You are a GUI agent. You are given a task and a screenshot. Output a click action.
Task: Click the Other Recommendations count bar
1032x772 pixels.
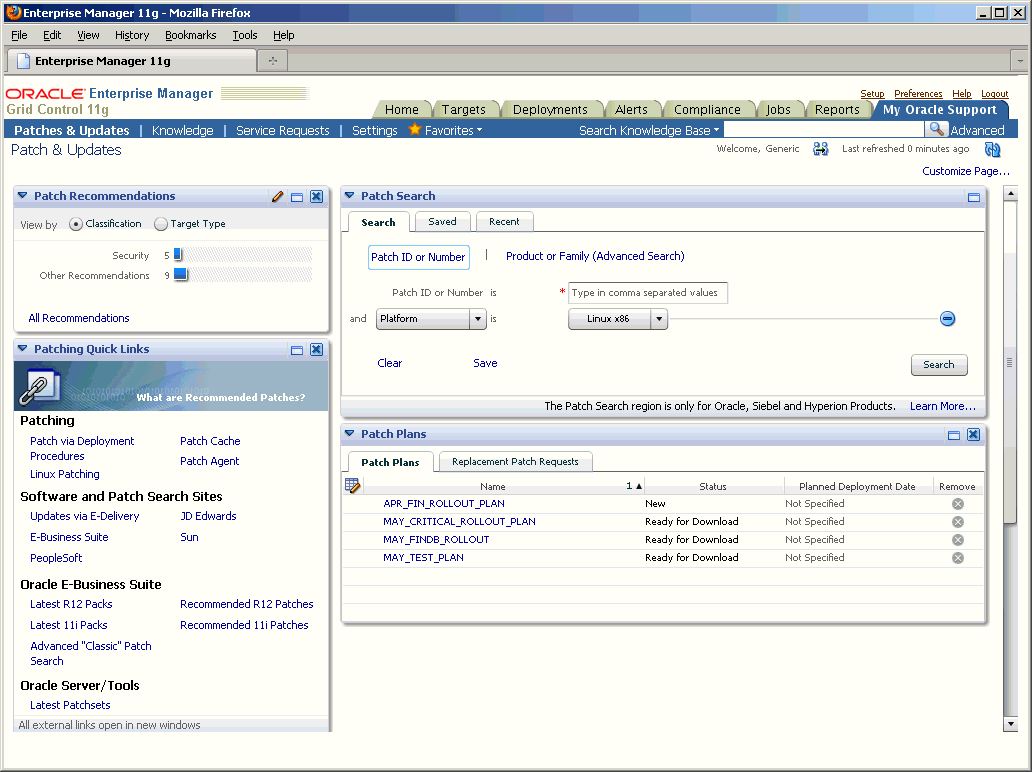(180, 275)
